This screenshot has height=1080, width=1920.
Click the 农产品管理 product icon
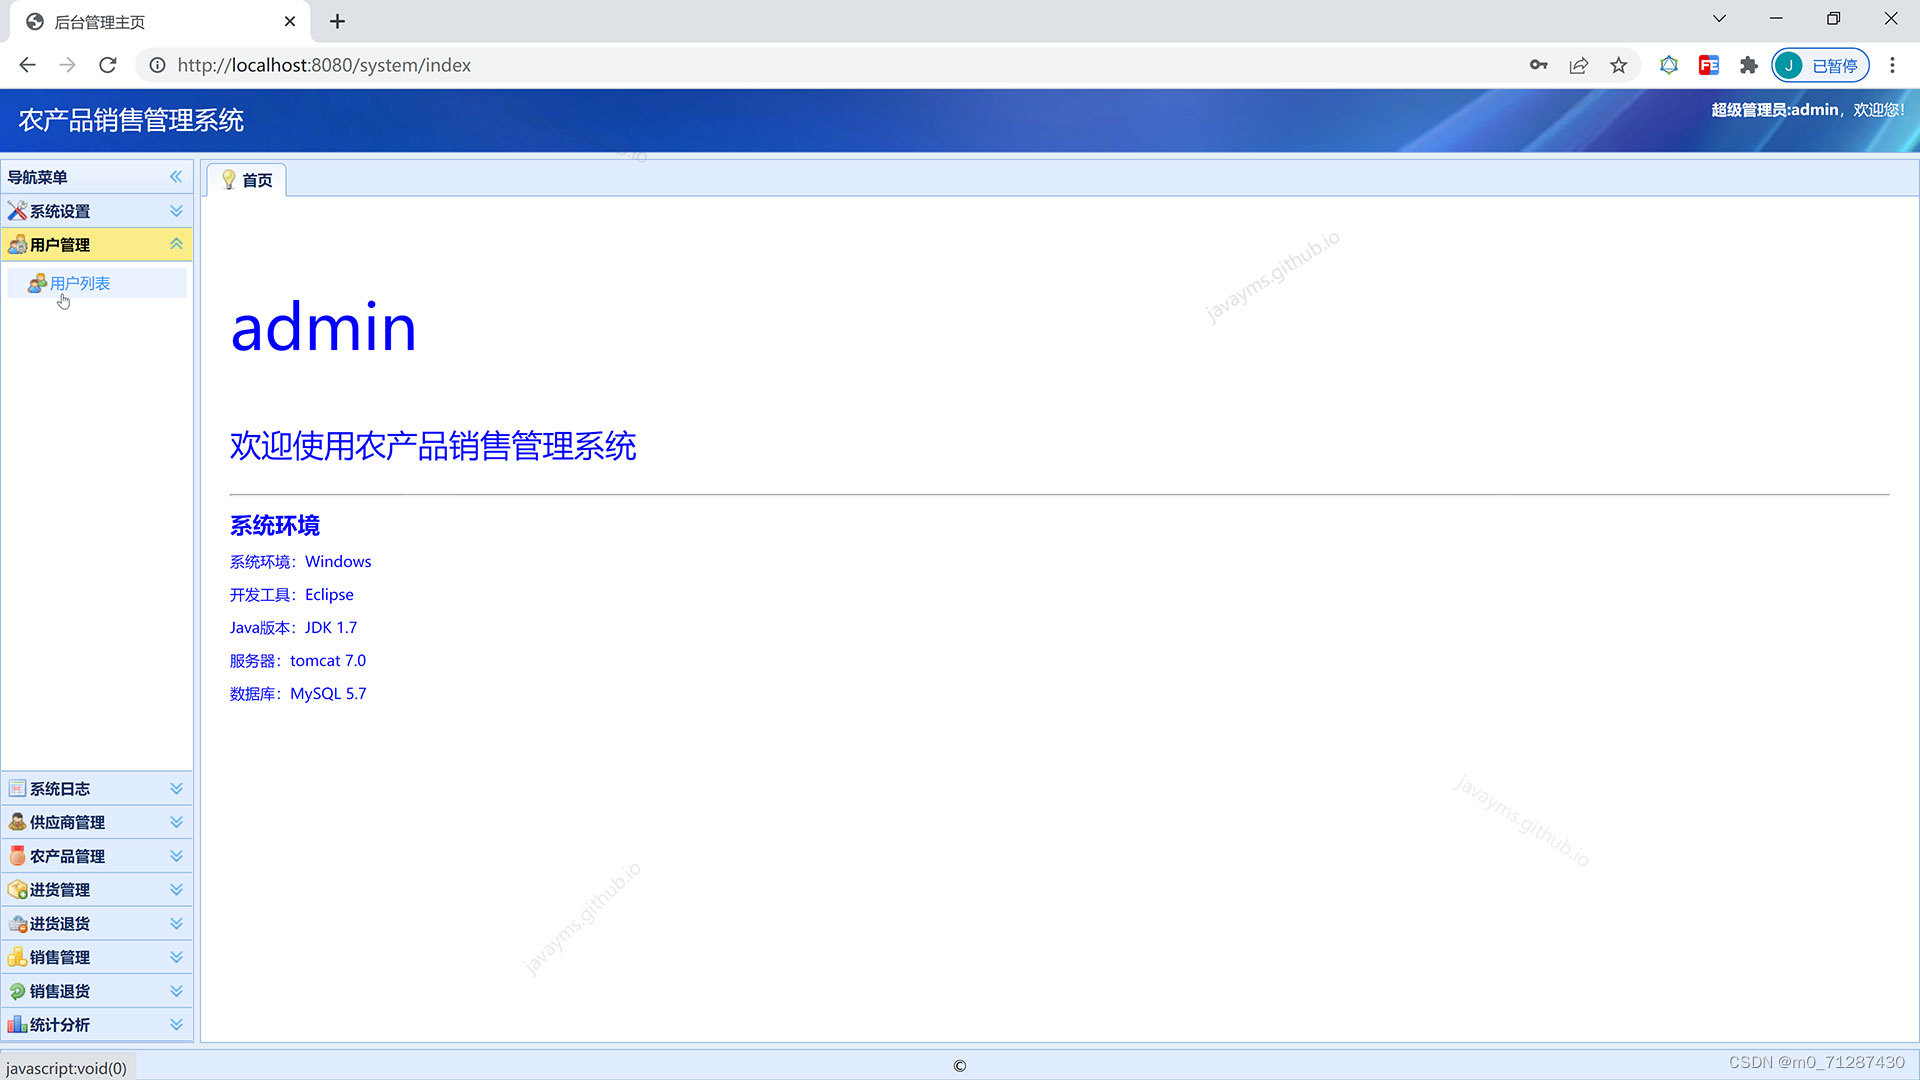tap(17, 856)
